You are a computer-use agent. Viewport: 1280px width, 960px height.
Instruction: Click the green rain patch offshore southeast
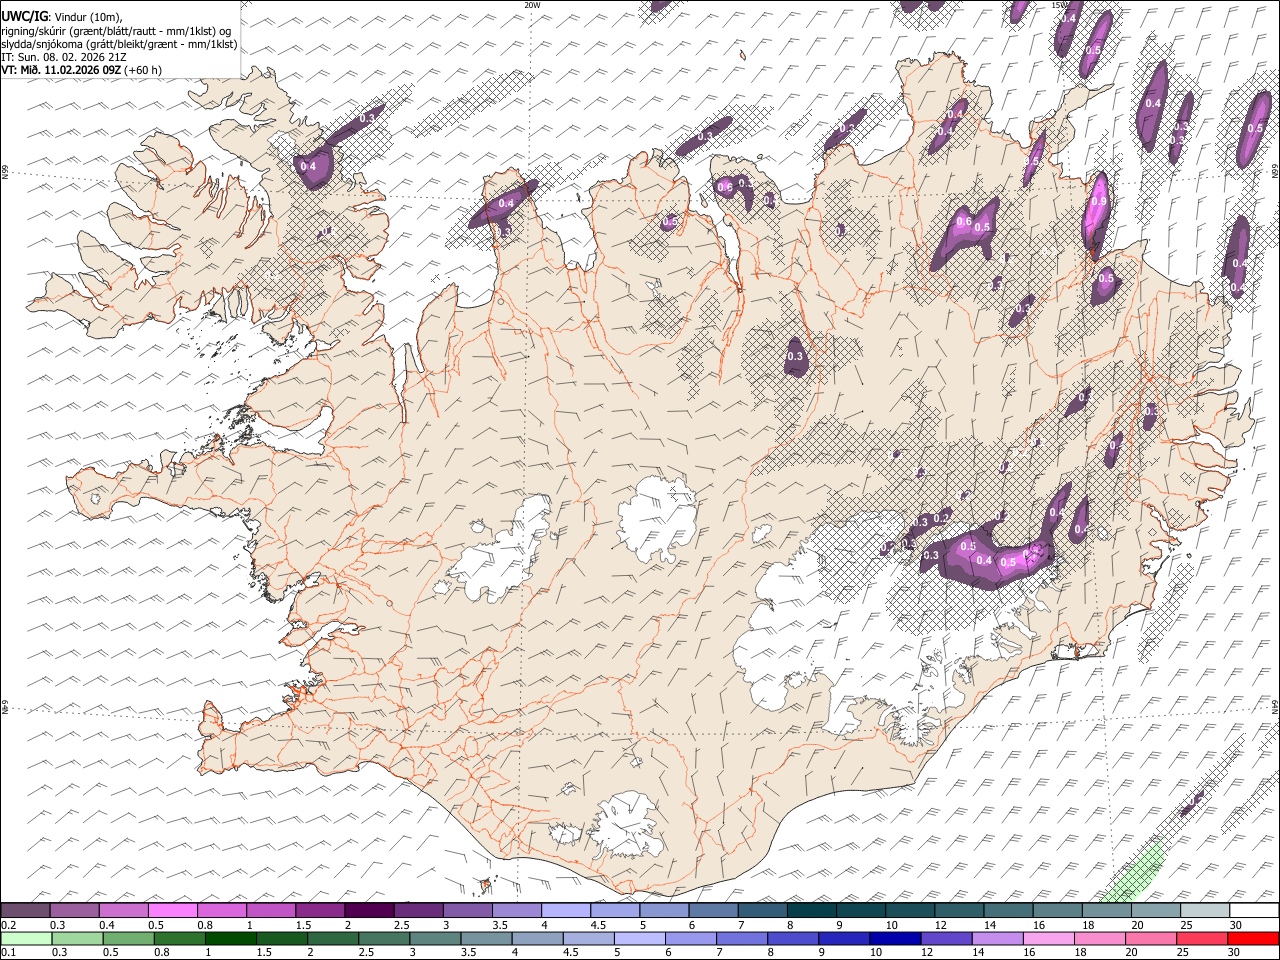click(1135, 873)
